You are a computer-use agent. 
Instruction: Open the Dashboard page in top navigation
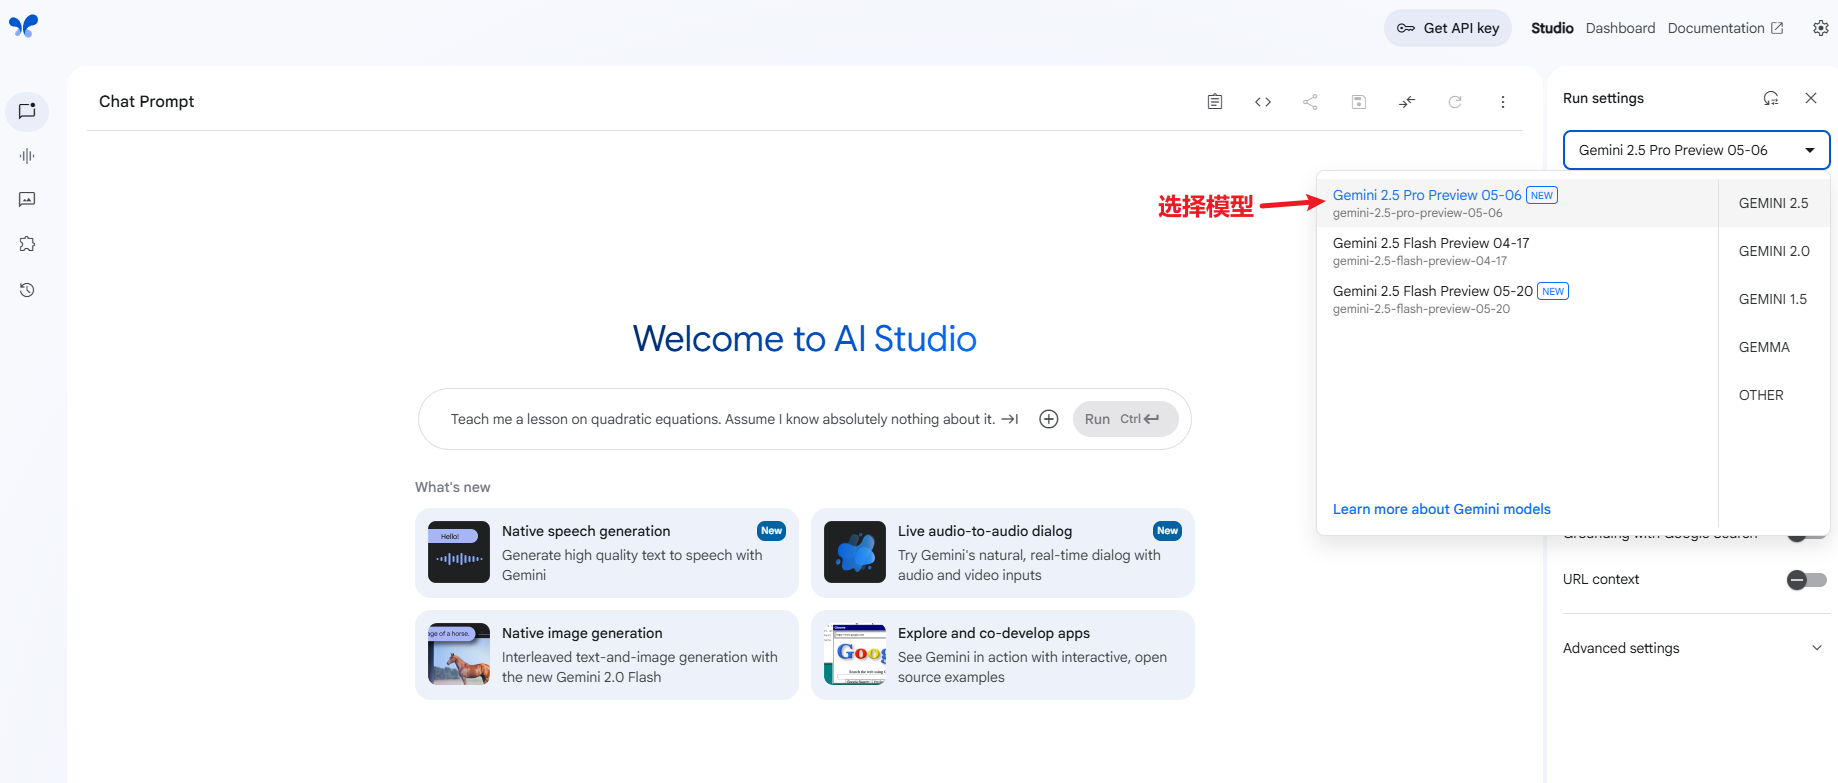[x=1620, y=28]
